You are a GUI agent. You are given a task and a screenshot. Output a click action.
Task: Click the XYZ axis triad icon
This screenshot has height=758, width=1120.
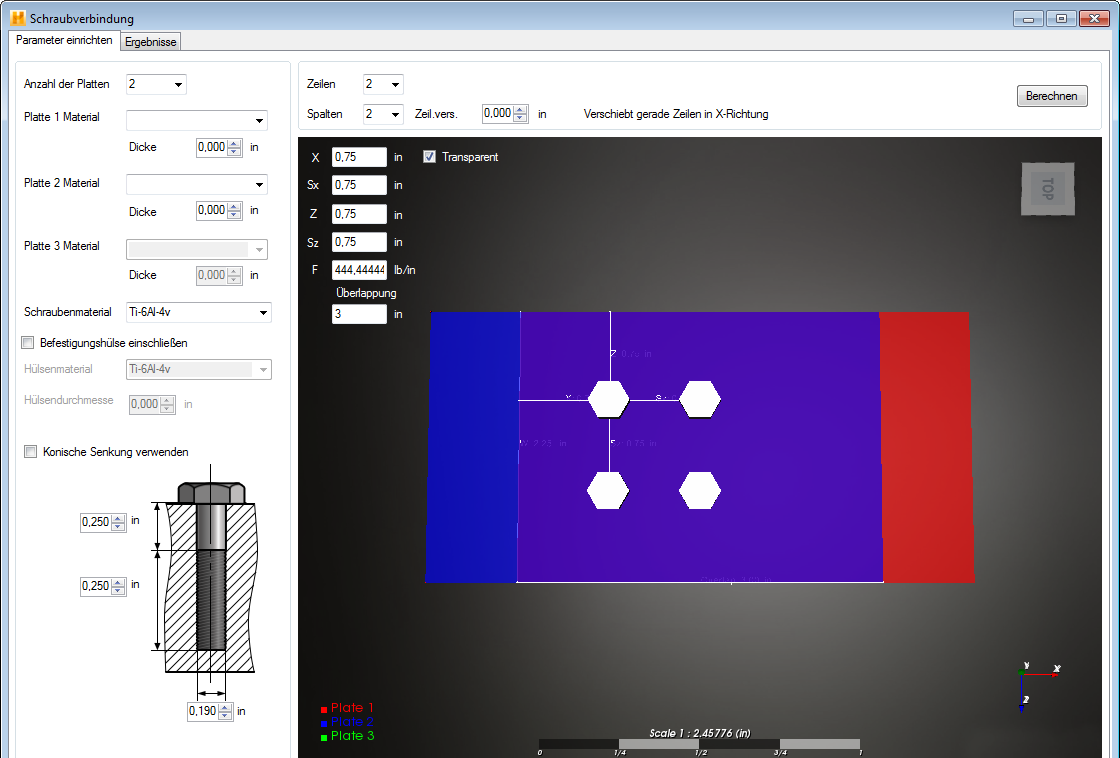click(x=1037, y=686)
